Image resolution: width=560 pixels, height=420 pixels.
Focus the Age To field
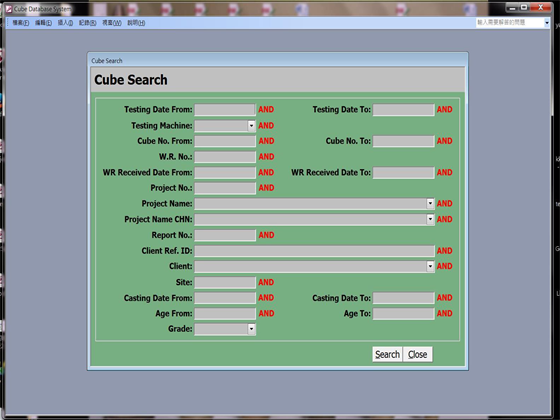404,314
